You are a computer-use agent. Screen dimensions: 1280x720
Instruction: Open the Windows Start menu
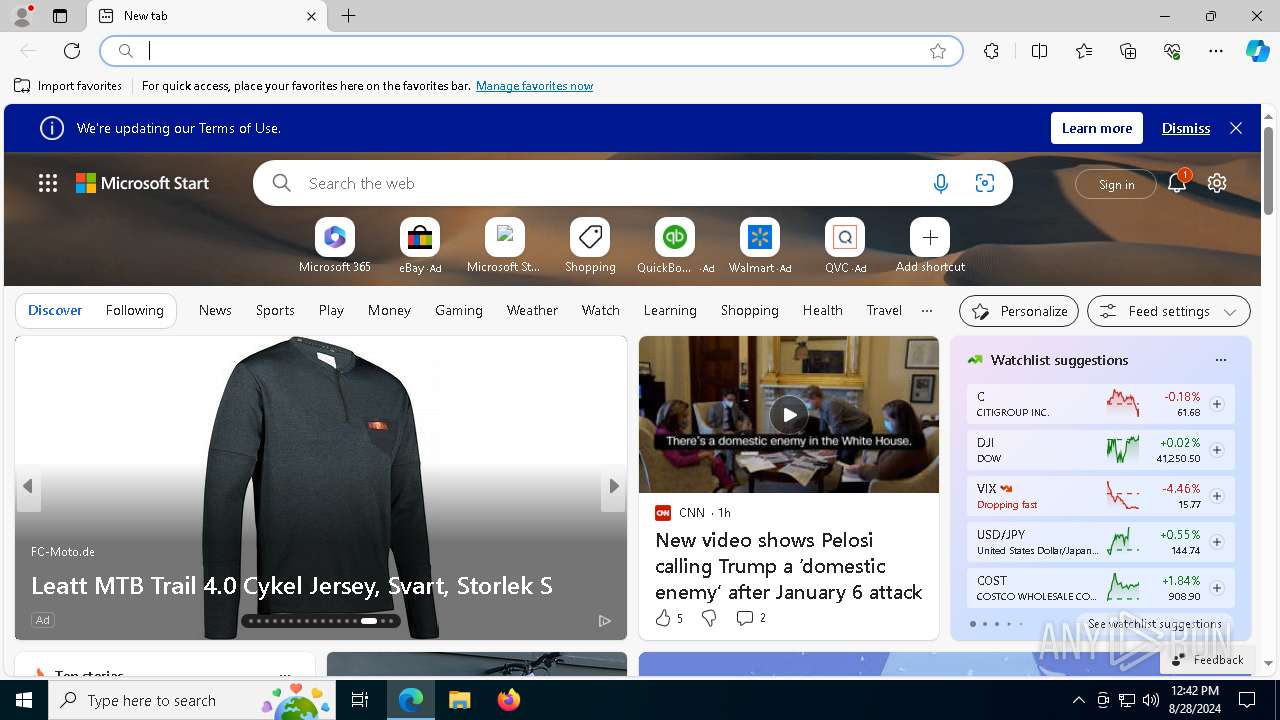point(24,700)
